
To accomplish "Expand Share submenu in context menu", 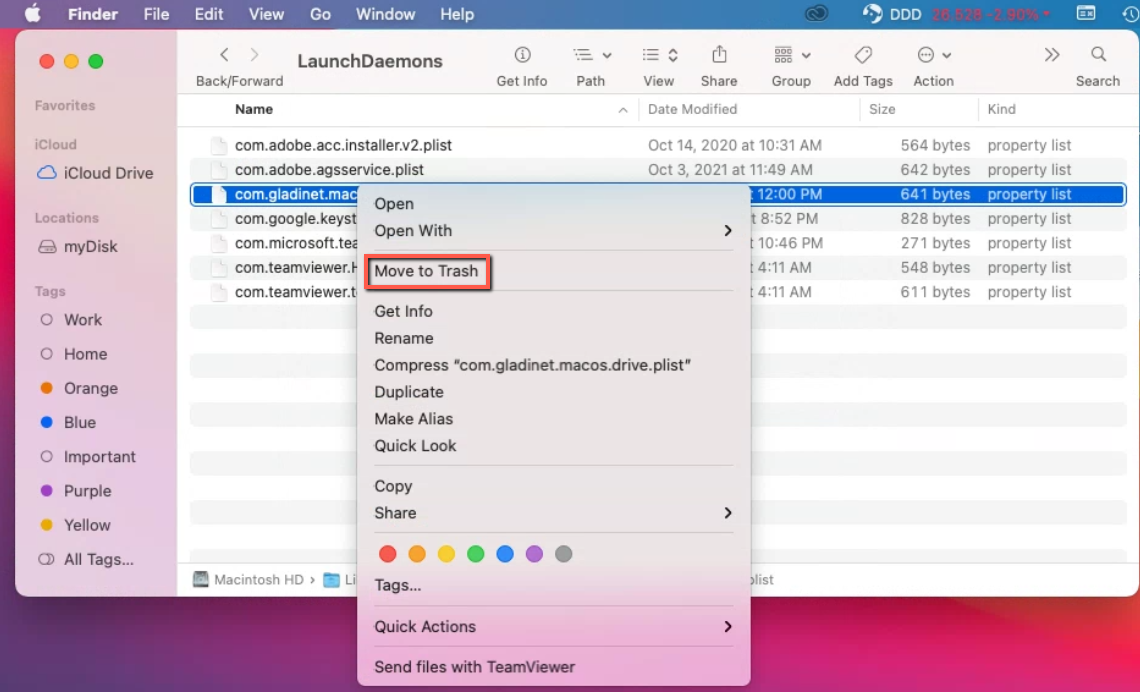I will tap(553, 512).
